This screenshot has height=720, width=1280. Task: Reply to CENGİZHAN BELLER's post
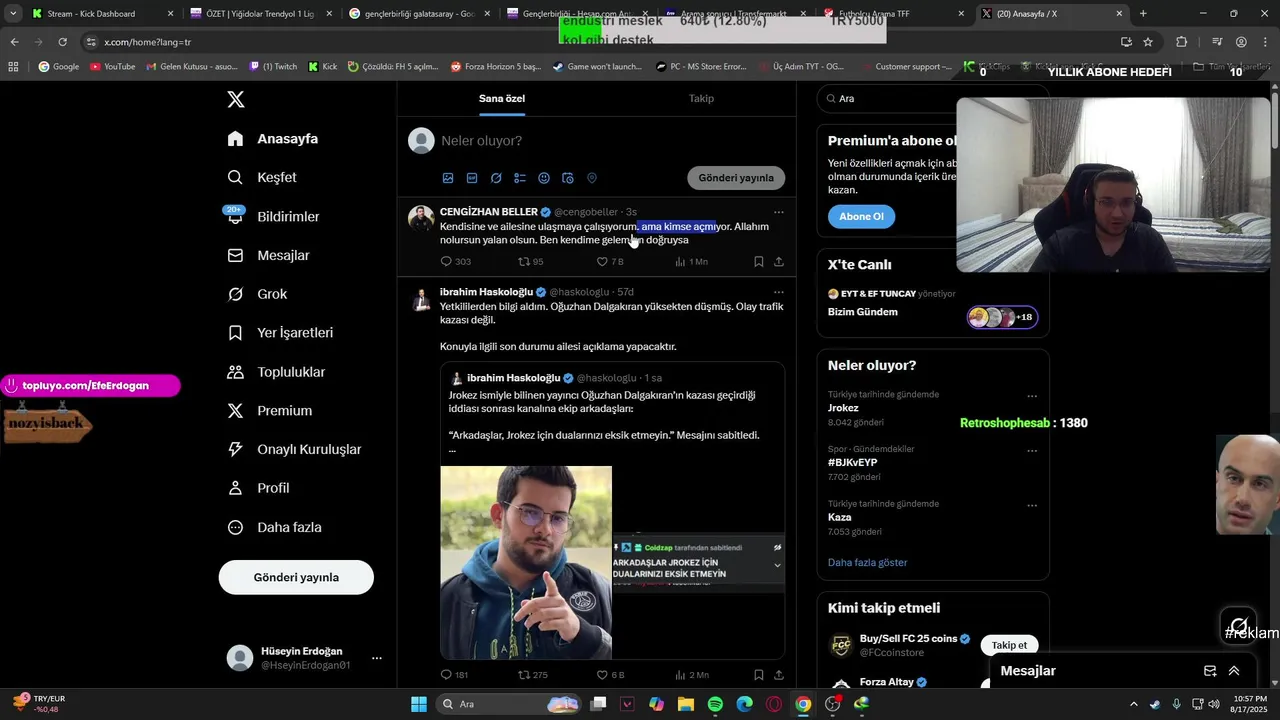(x=455, y=262)
